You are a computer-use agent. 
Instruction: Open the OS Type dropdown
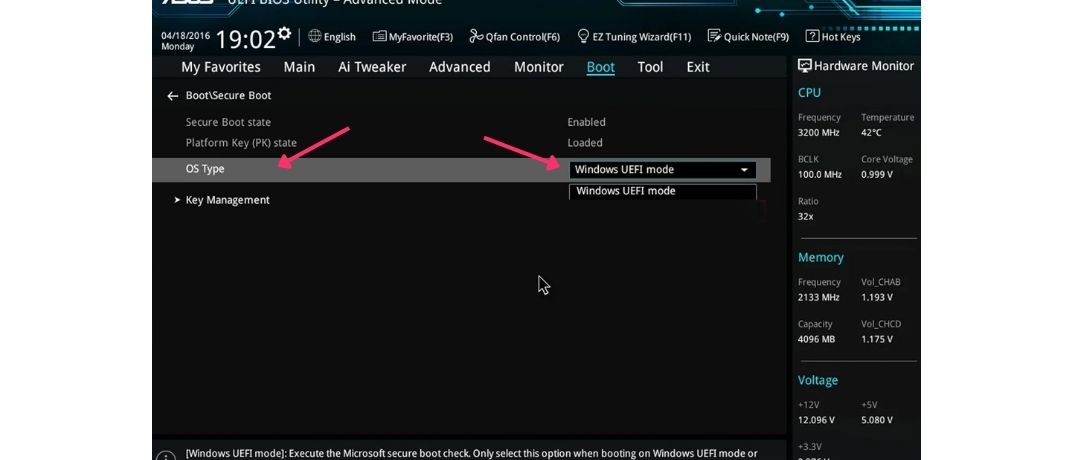pos(662,169)
